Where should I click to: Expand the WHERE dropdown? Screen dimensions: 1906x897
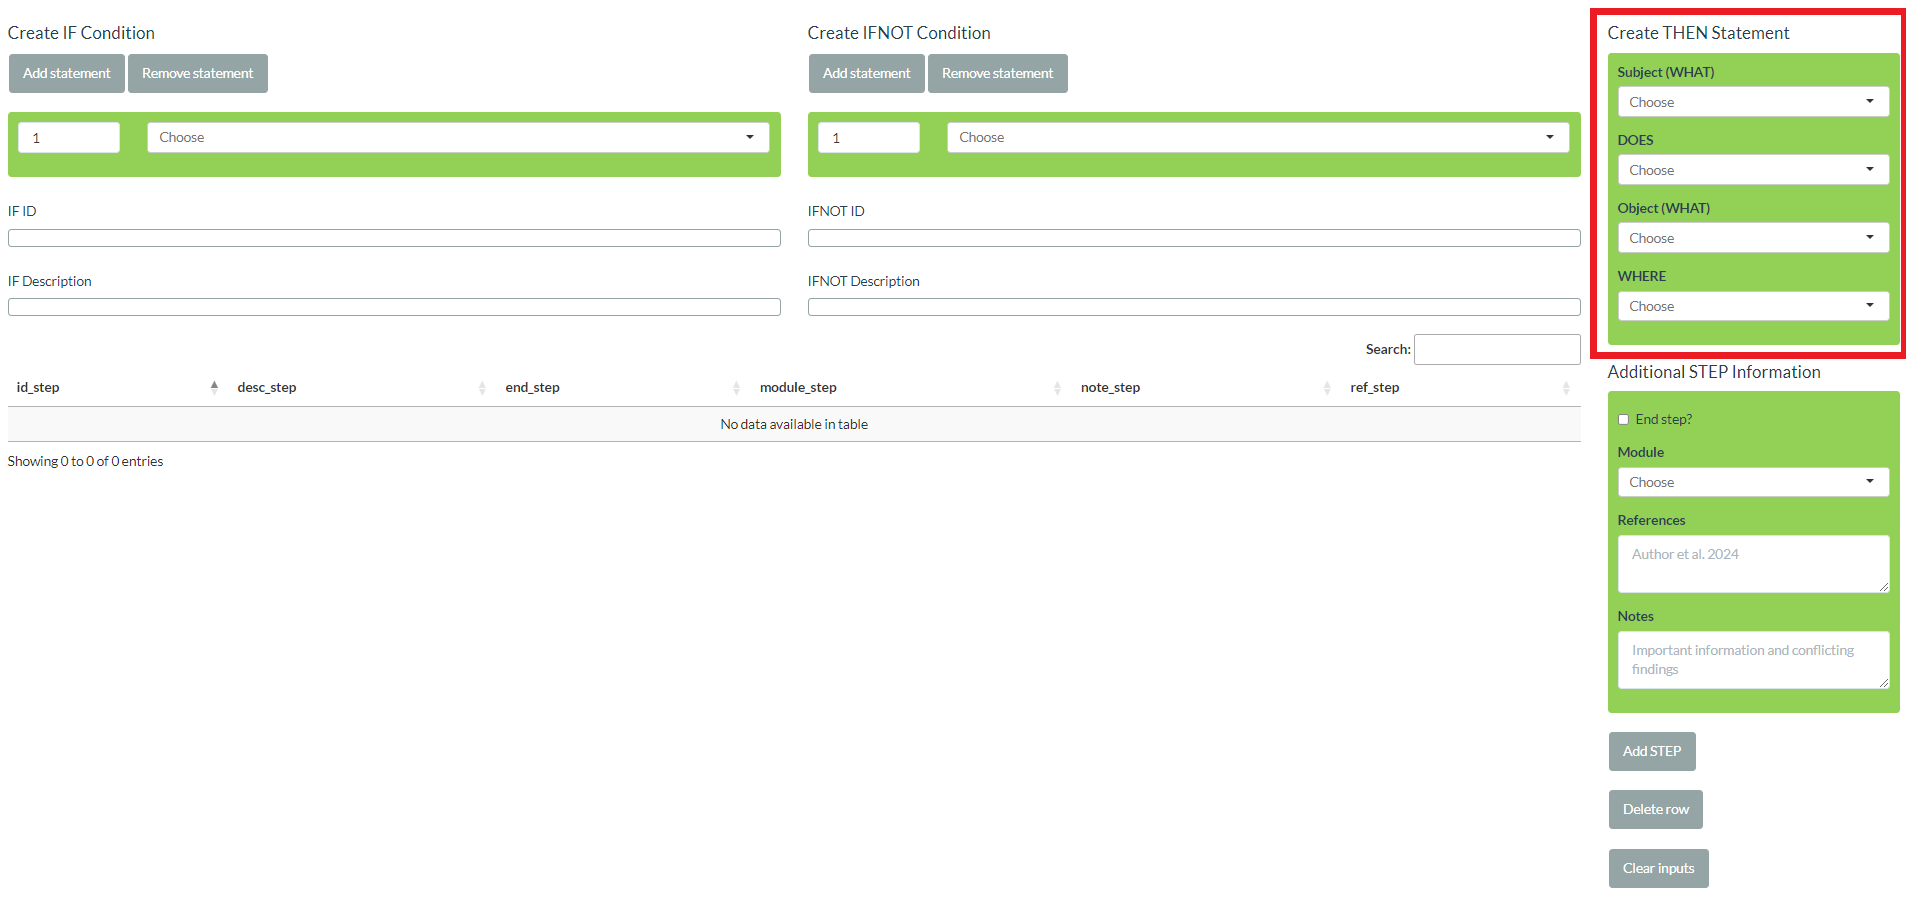1753,306
